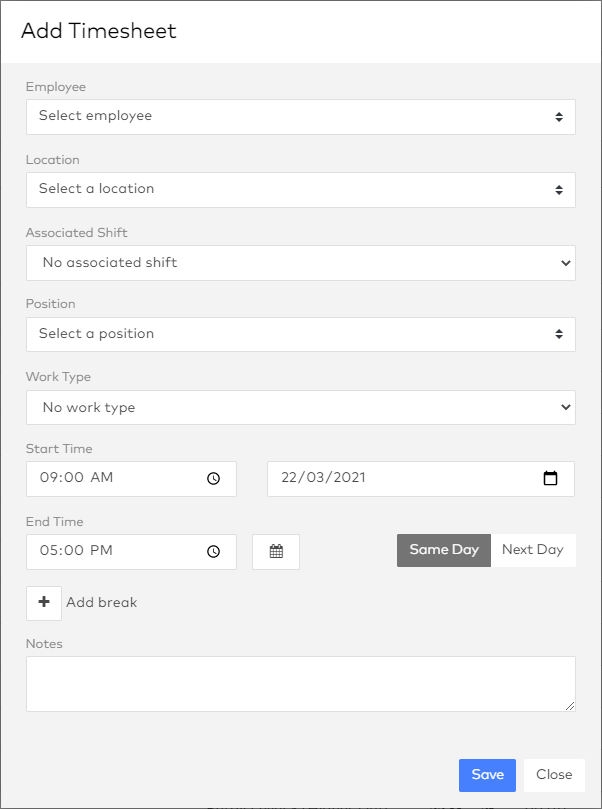This screenshot has width=602, height=809.
Task: Click the stepper arrows on the Employee selector
Action: pos(561,117)
